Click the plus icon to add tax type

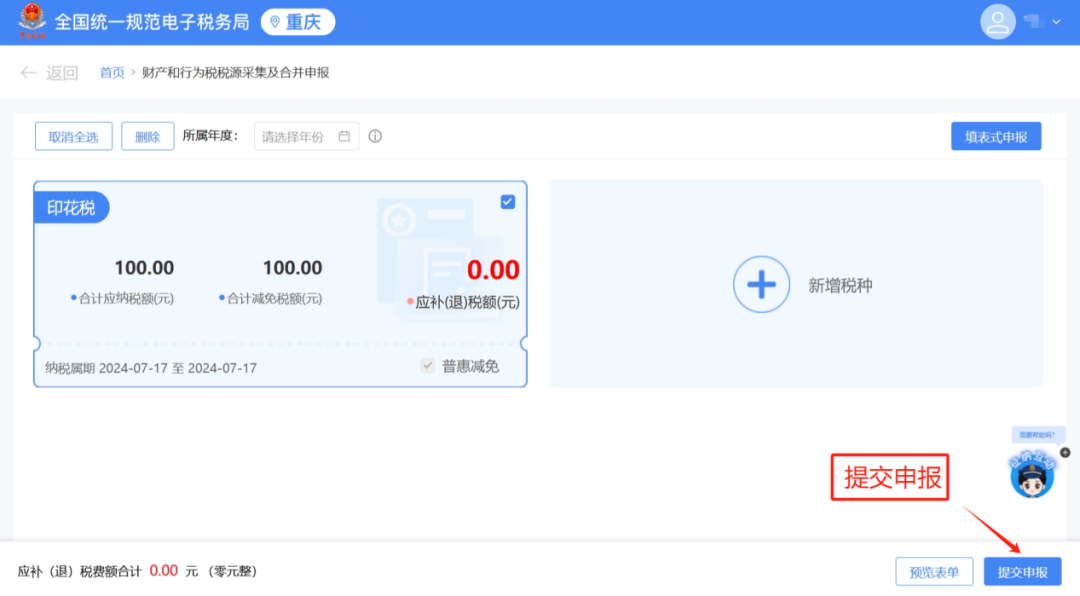[x=761, y=285]
